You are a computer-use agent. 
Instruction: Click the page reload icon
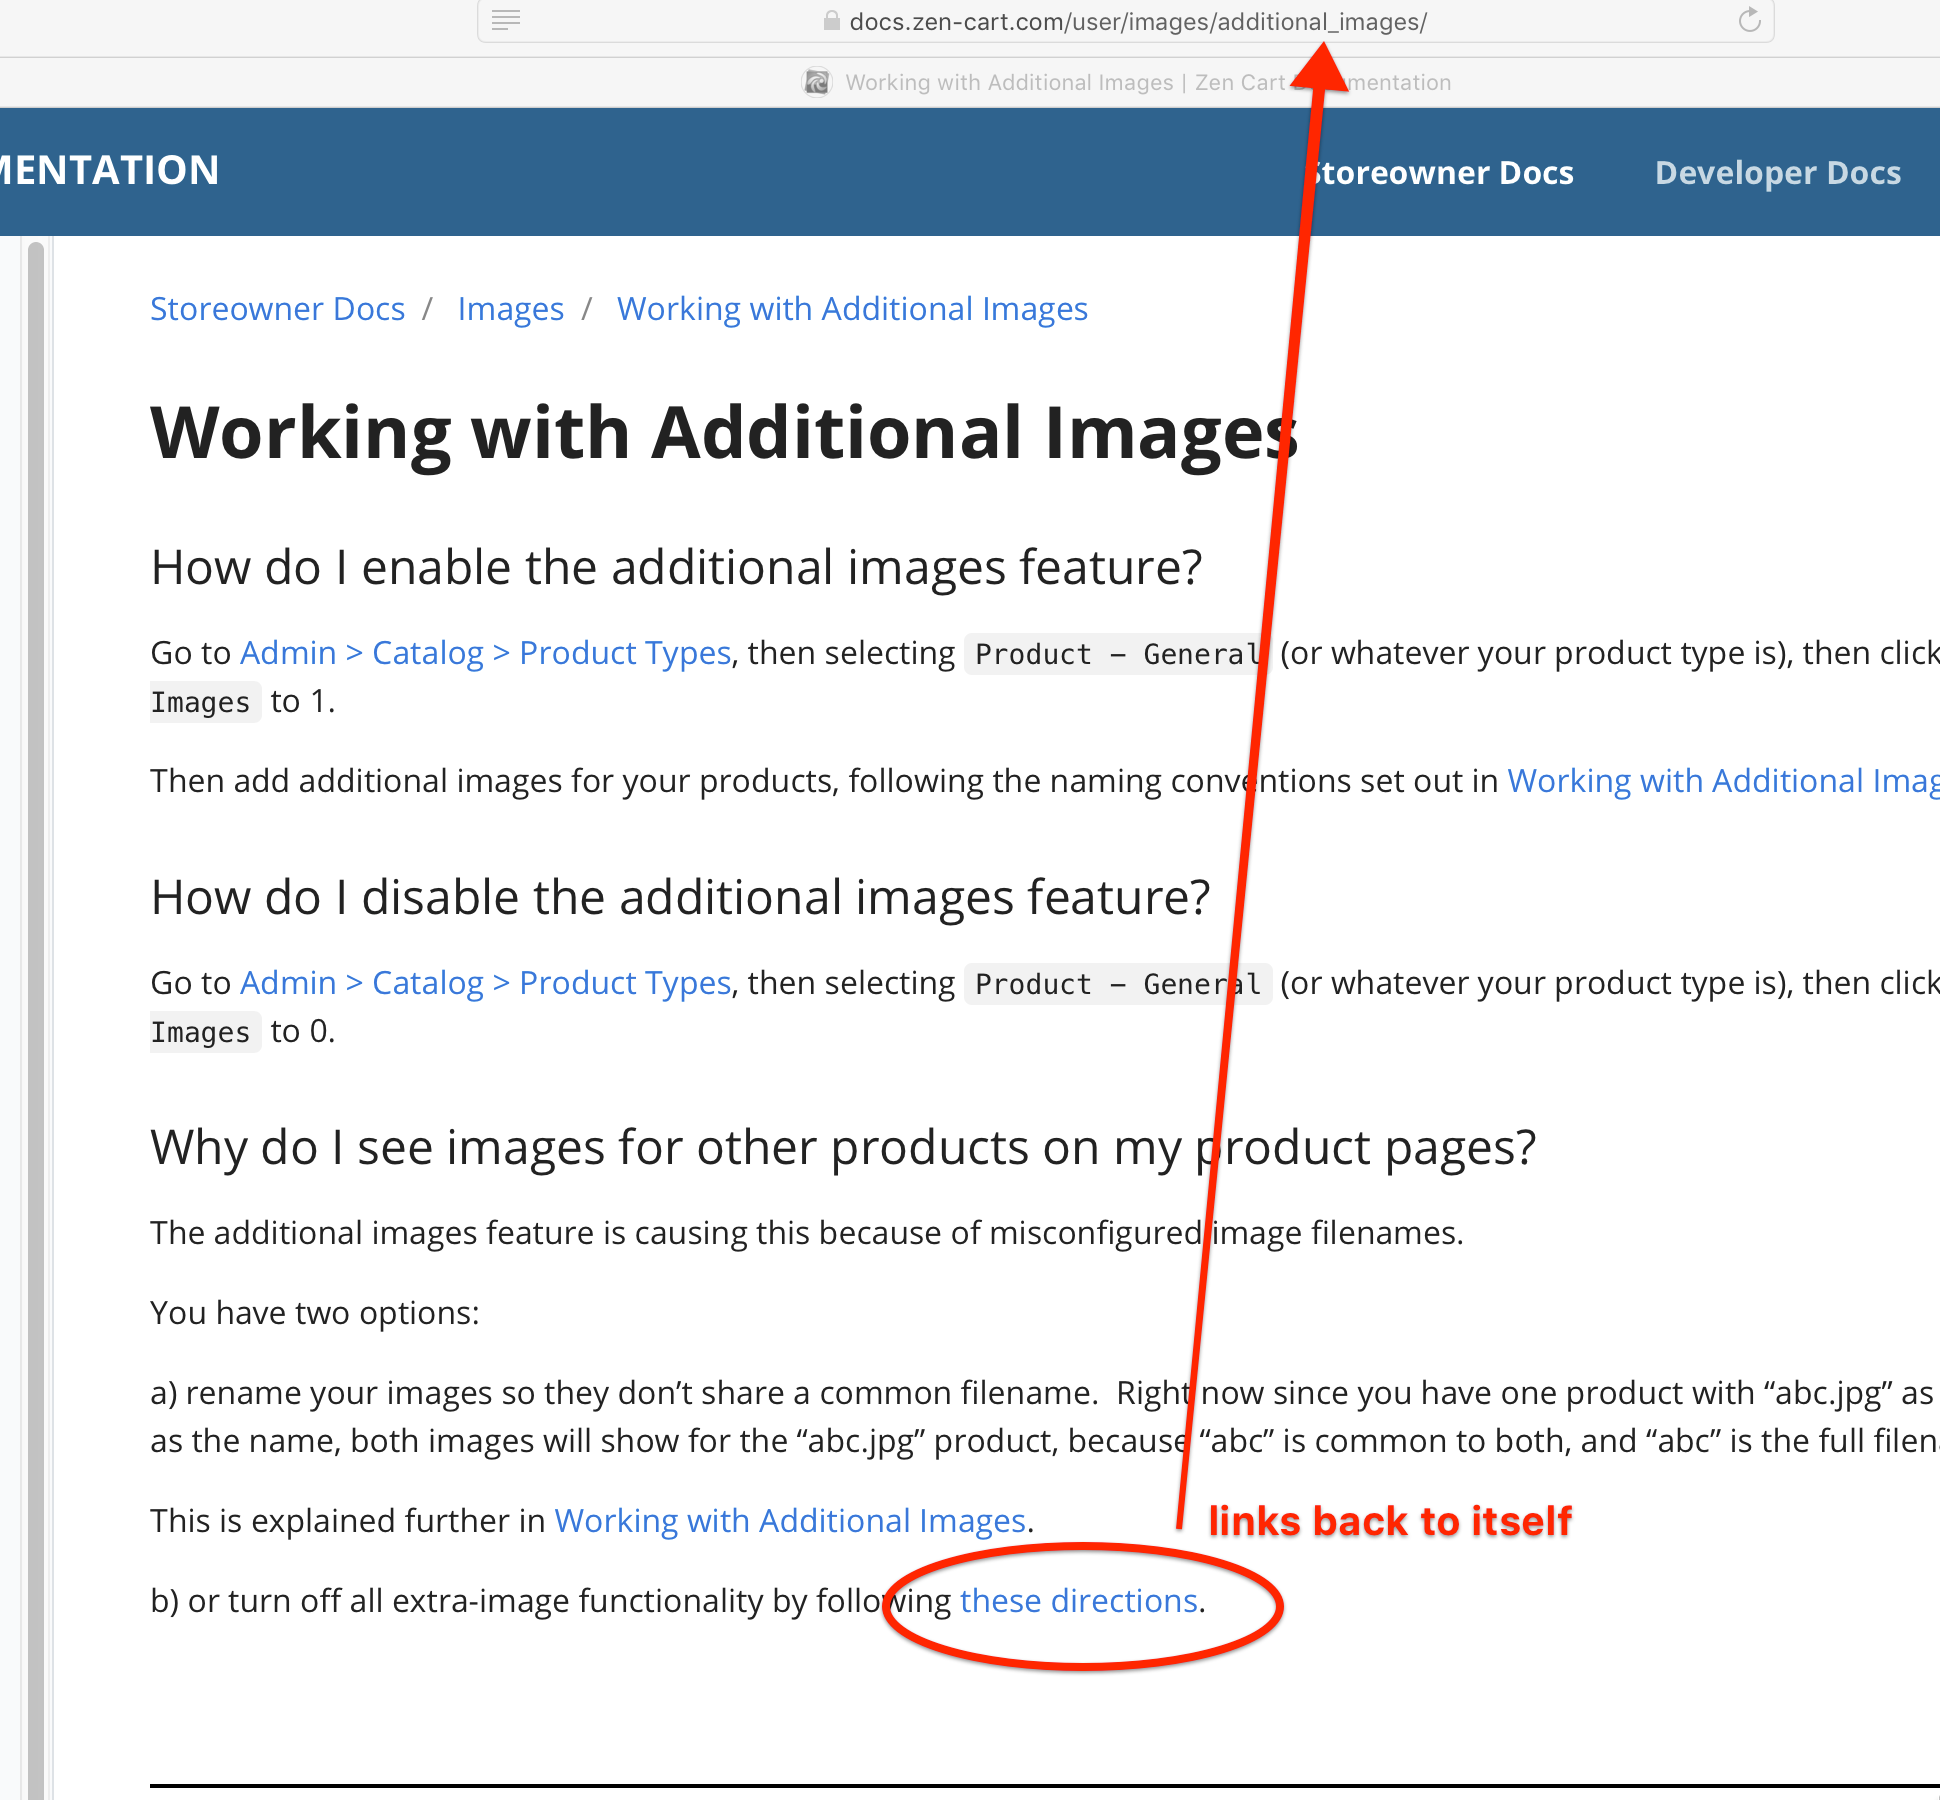tap(1748, 21)
